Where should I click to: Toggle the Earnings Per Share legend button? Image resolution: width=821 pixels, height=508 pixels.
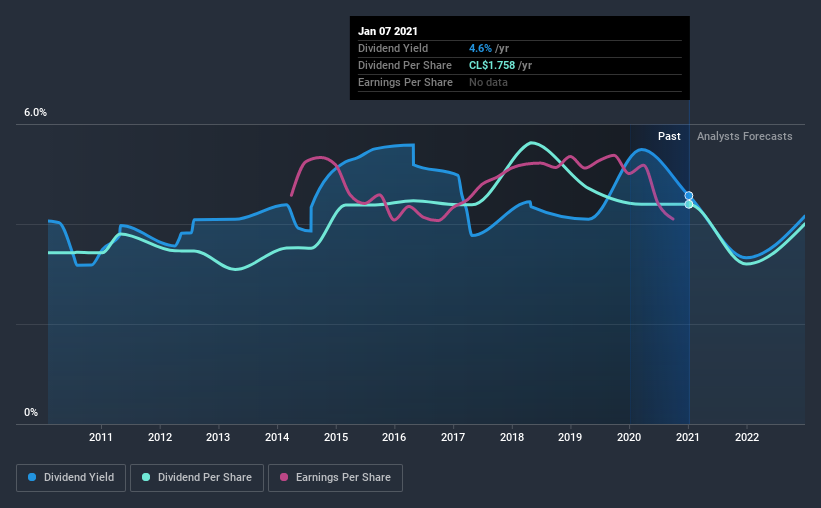tap(335, 478)
